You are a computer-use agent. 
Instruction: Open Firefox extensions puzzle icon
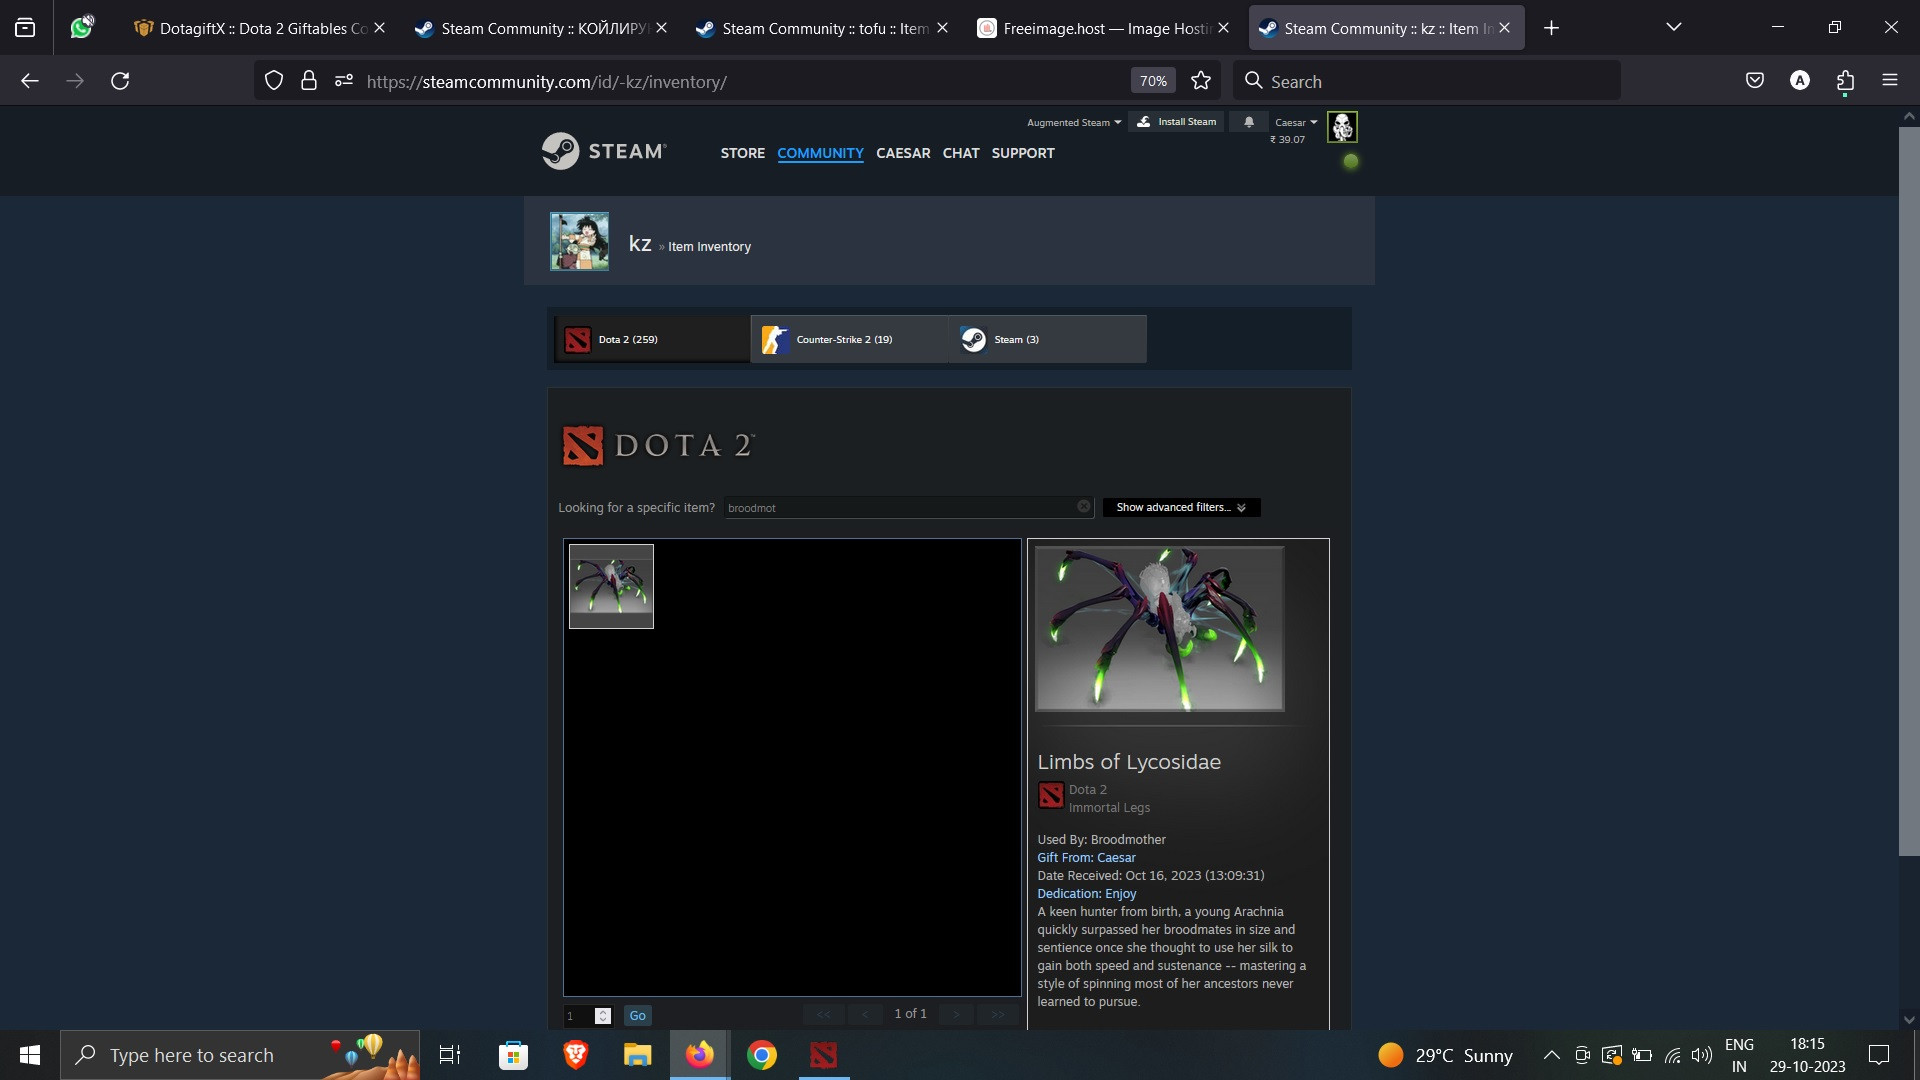coord(1845,81)
